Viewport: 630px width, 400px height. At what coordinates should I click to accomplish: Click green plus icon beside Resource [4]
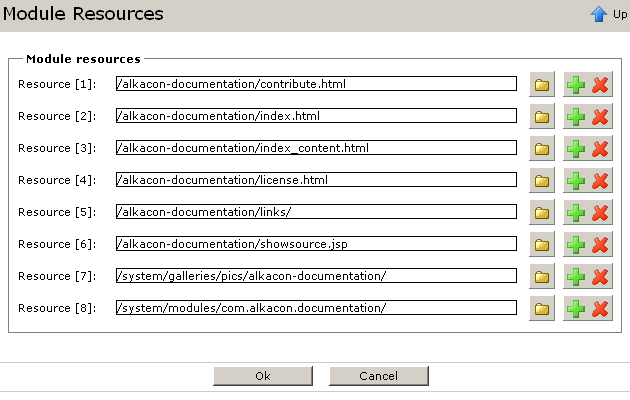click(576, 180)
